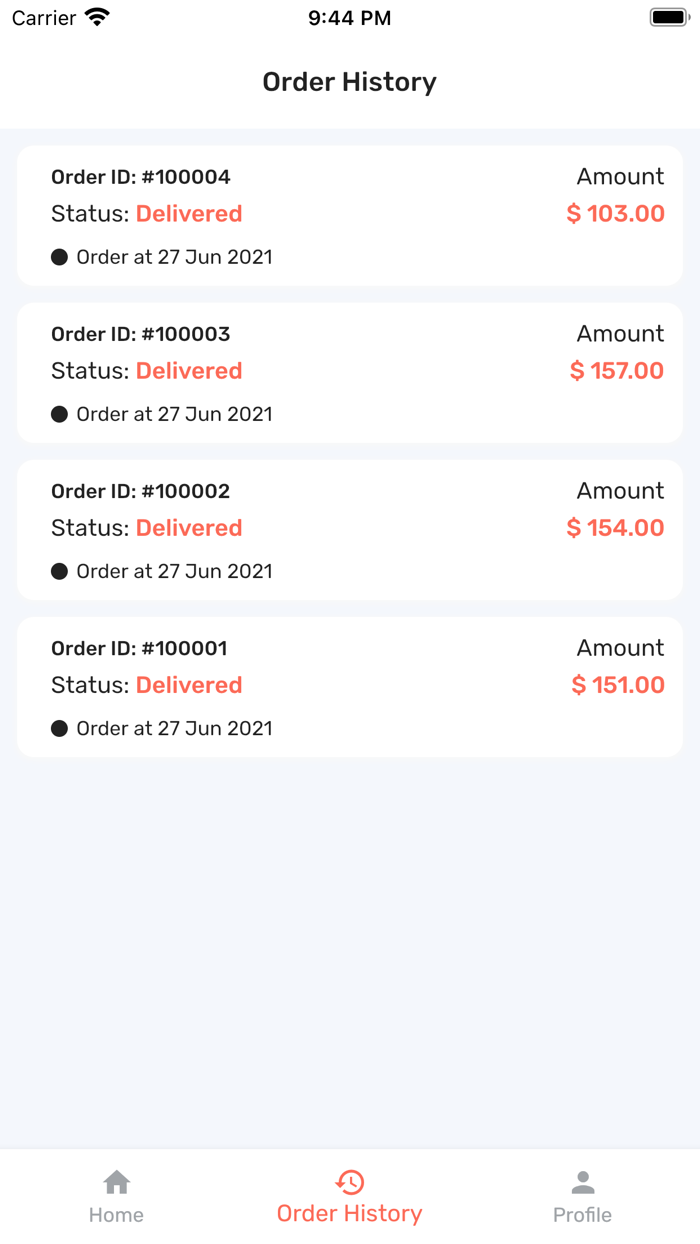The image size is (700, 1244).
Task: Select the Delivered status on order #100001
Action: pos(189,685)
